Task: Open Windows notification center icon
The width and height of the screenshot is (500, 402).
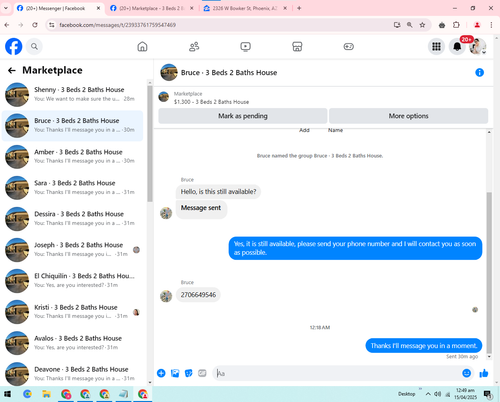Action: coord(488,395)
